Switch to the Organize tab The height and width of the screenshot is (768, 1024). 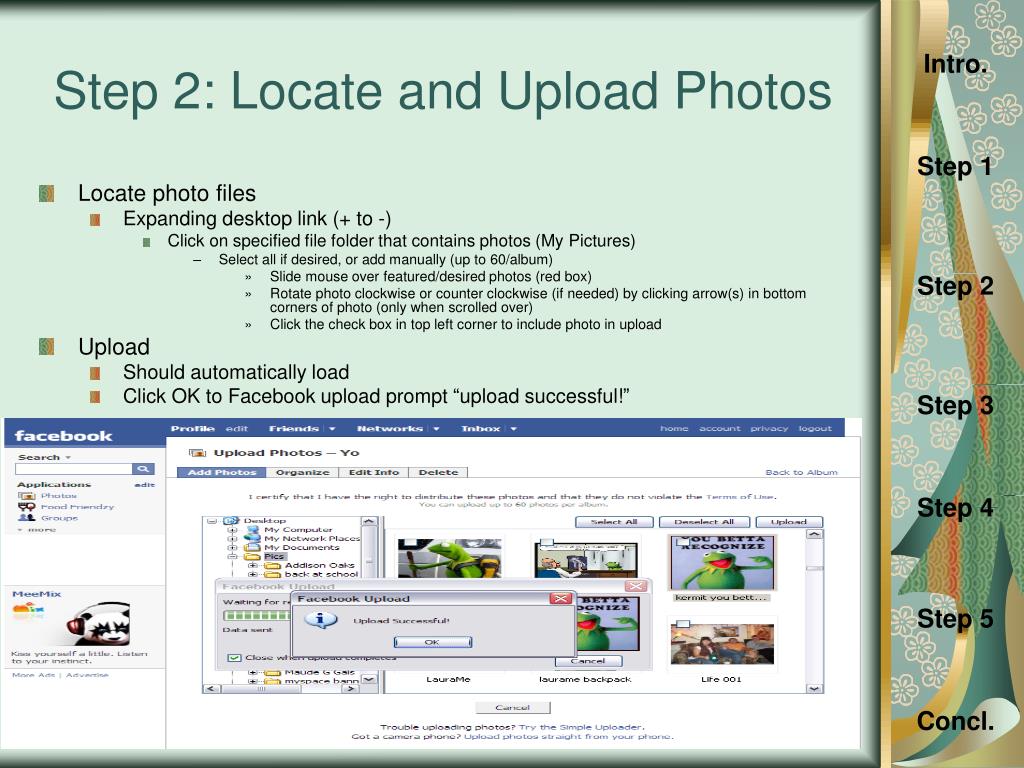pos(302,472)
